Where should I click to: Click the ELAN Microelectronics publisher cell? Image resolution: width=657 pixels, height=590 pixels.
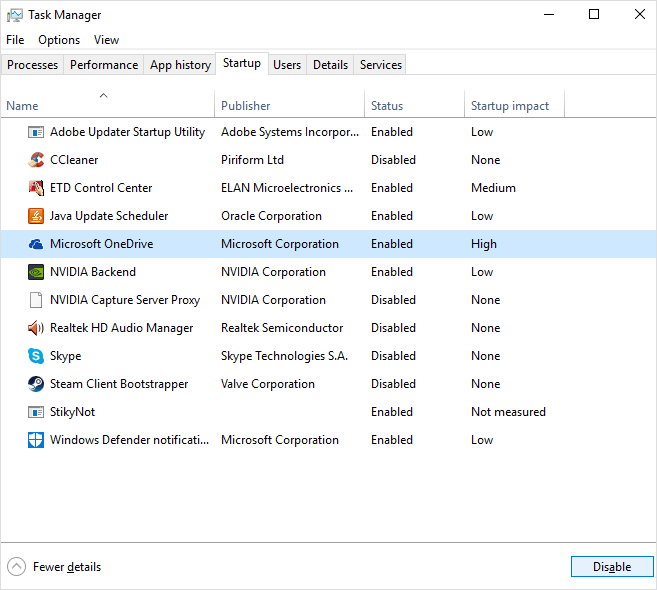tap(287, 188)
